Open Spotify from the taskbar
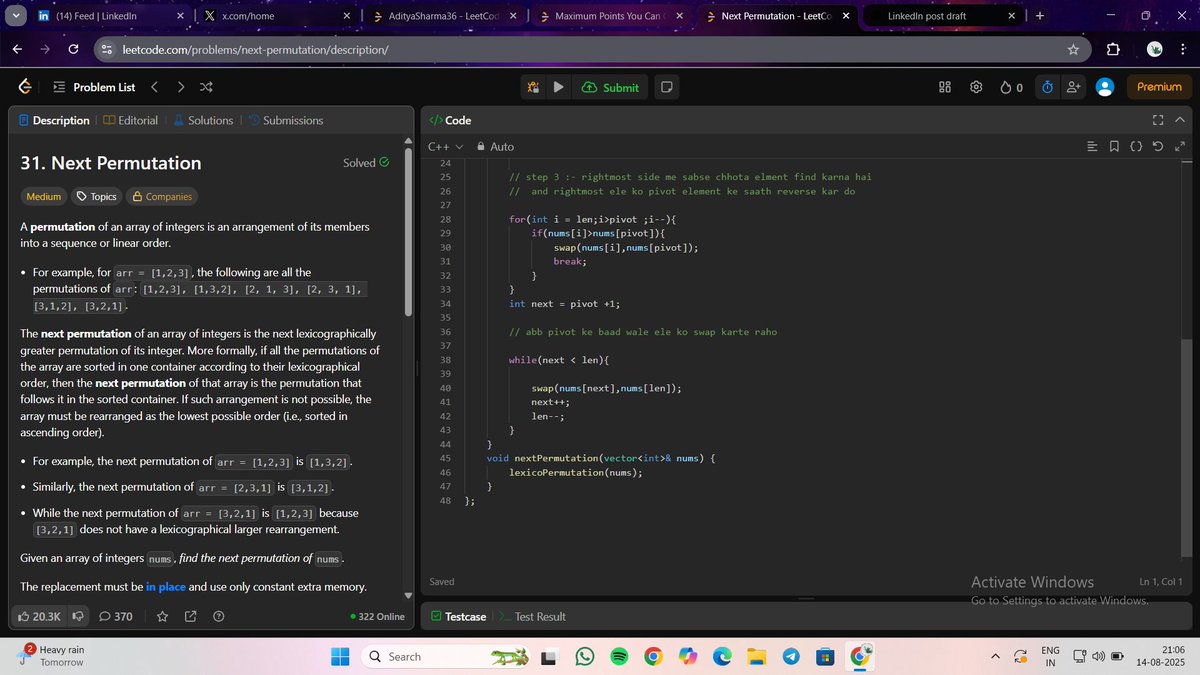Viewport: 1200px width, 675px height. pyautogui.click(x=618, y=657)
